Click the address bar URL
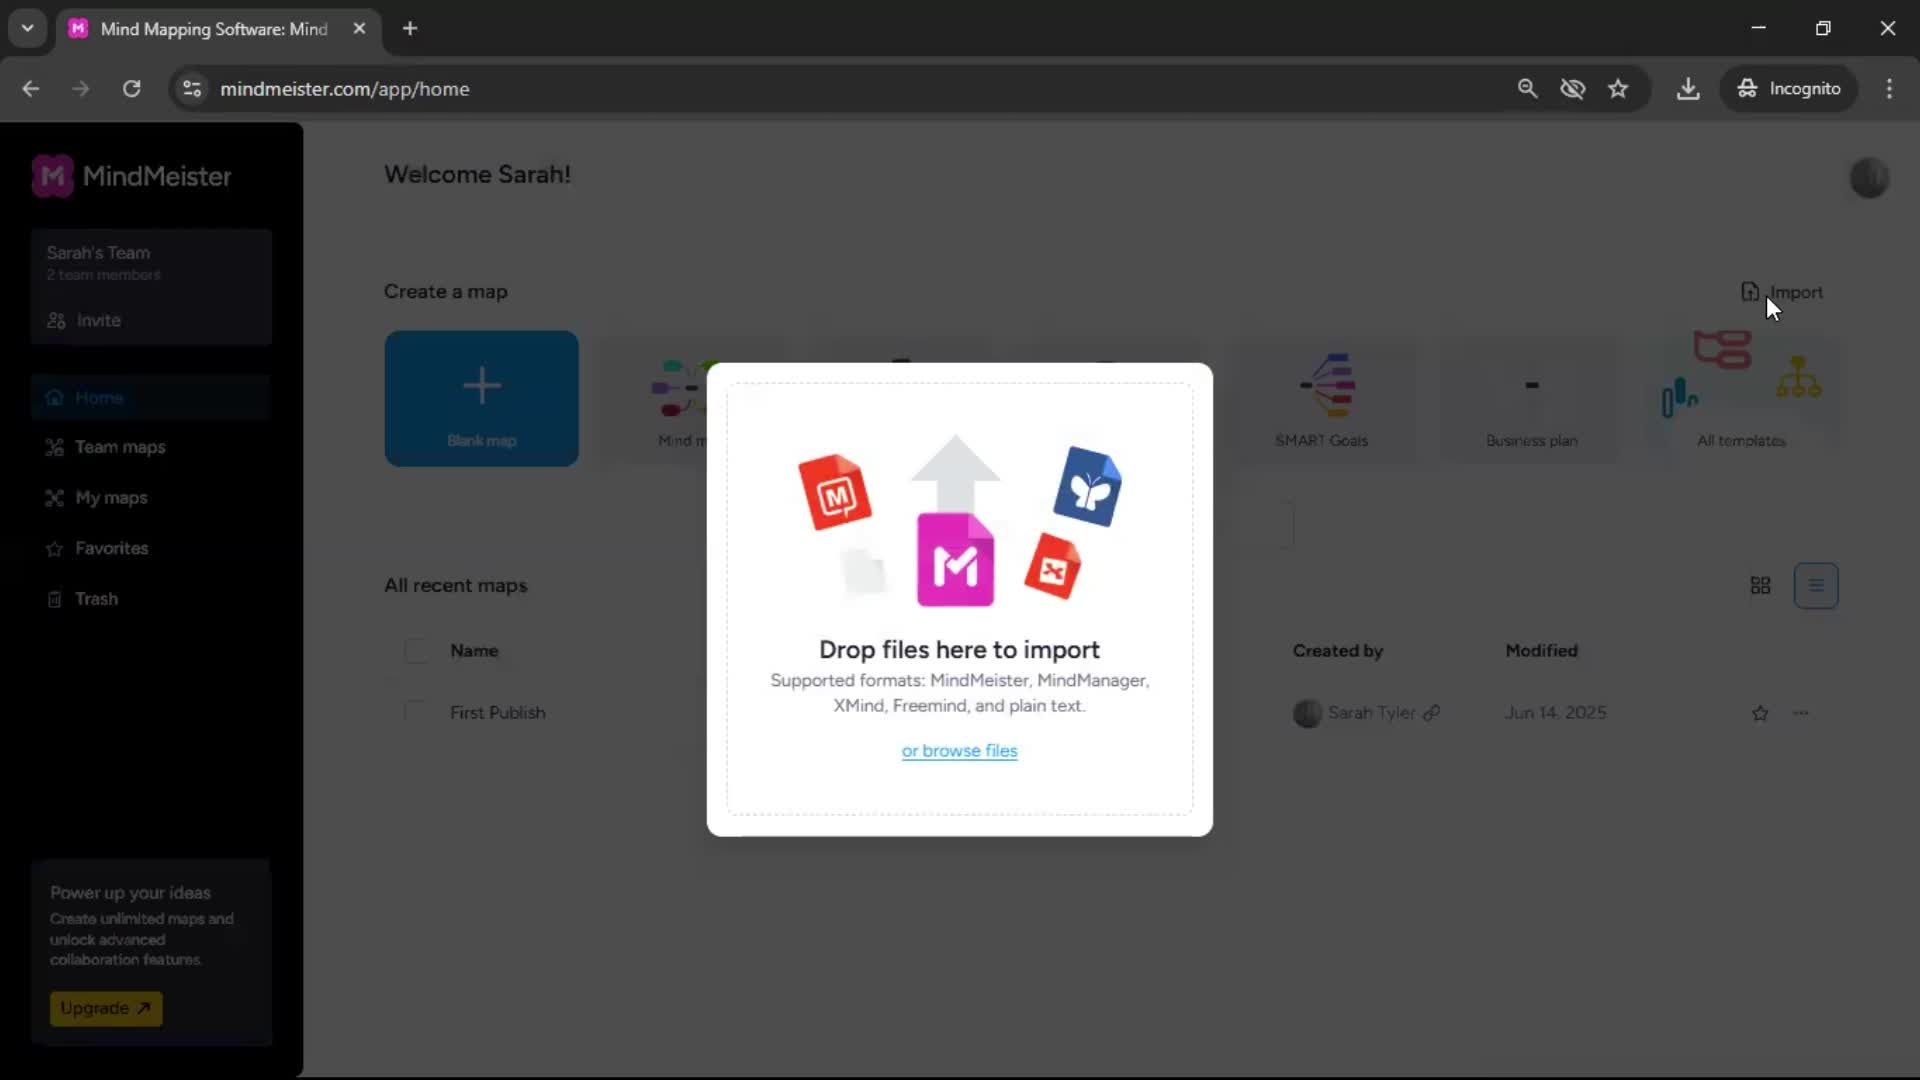This screenshot has width=1920, height=1080. (344, 89)
